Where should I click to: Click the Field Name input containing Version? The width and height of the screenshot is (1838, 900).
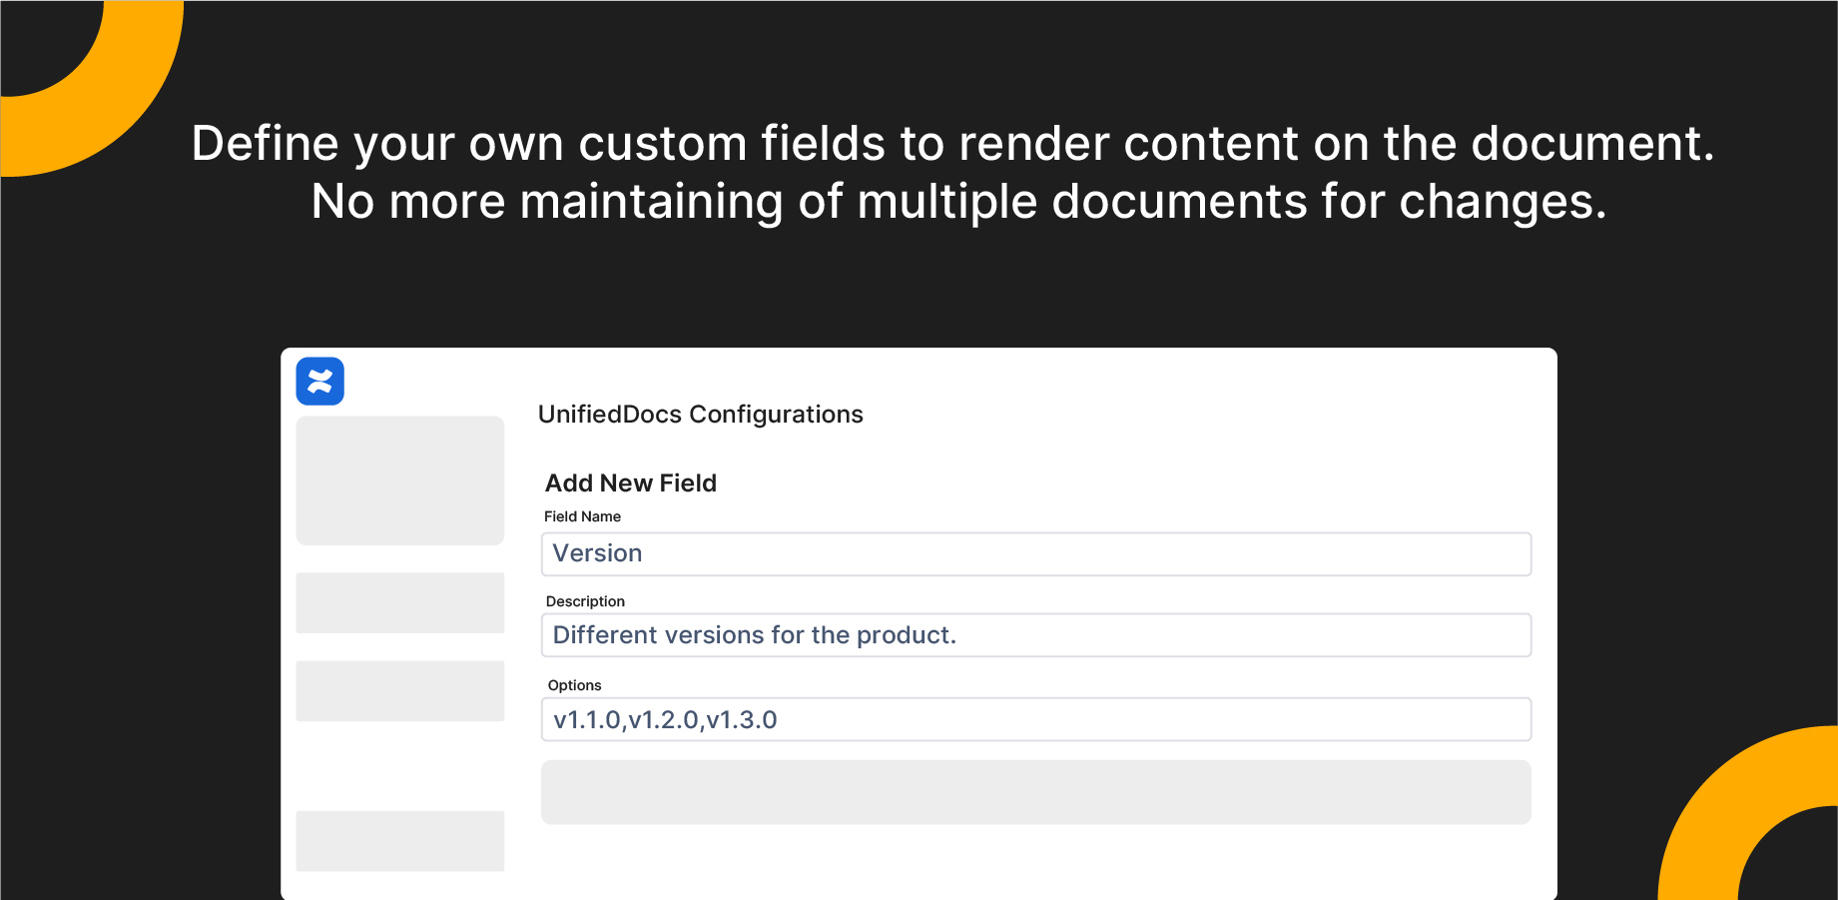click(1035, 553)
